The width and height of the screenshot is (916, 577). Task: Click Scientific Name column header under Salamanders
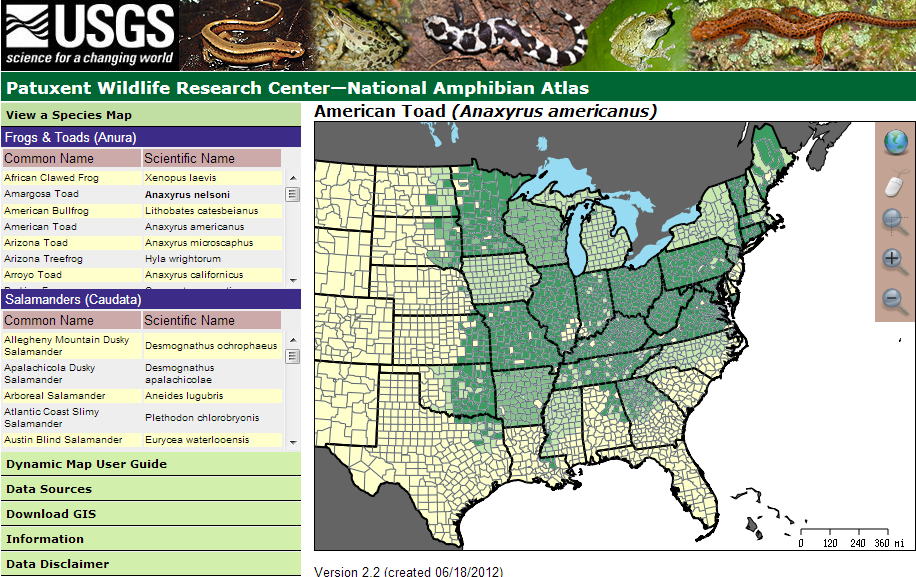[211, 320]
